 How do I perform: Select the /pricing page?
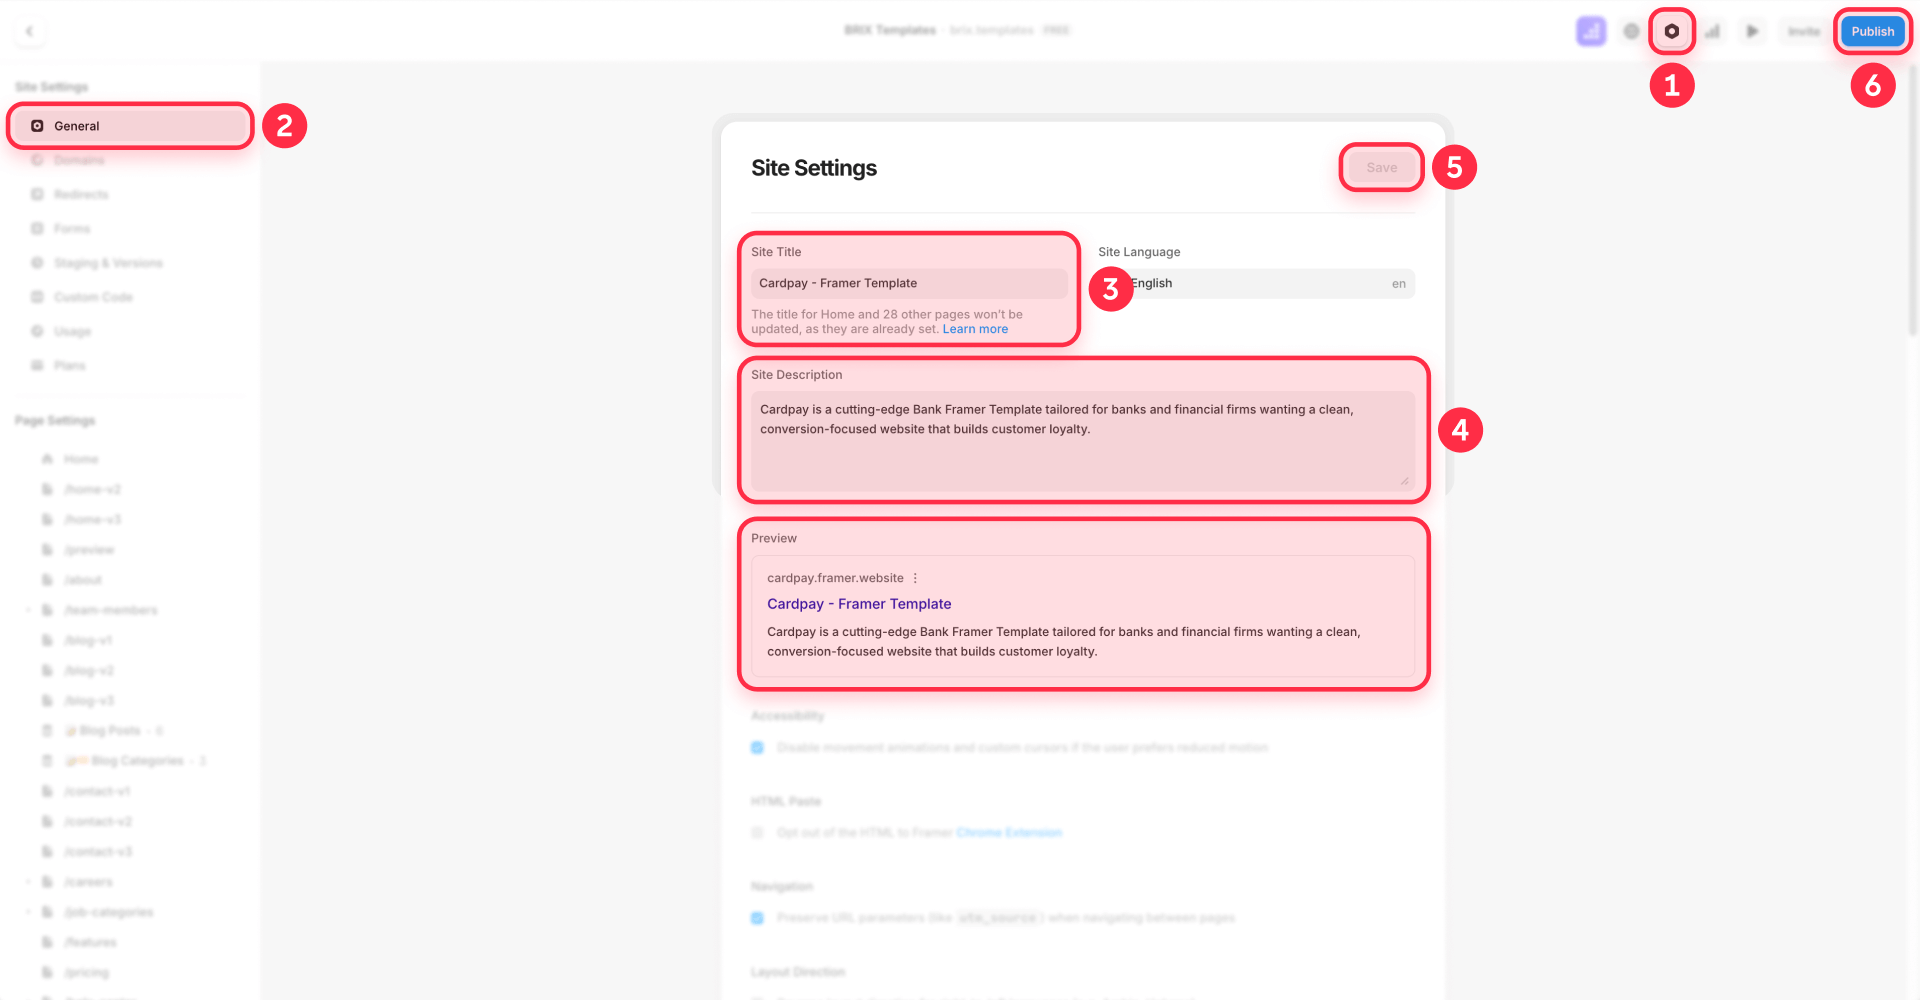pos(86,972)
